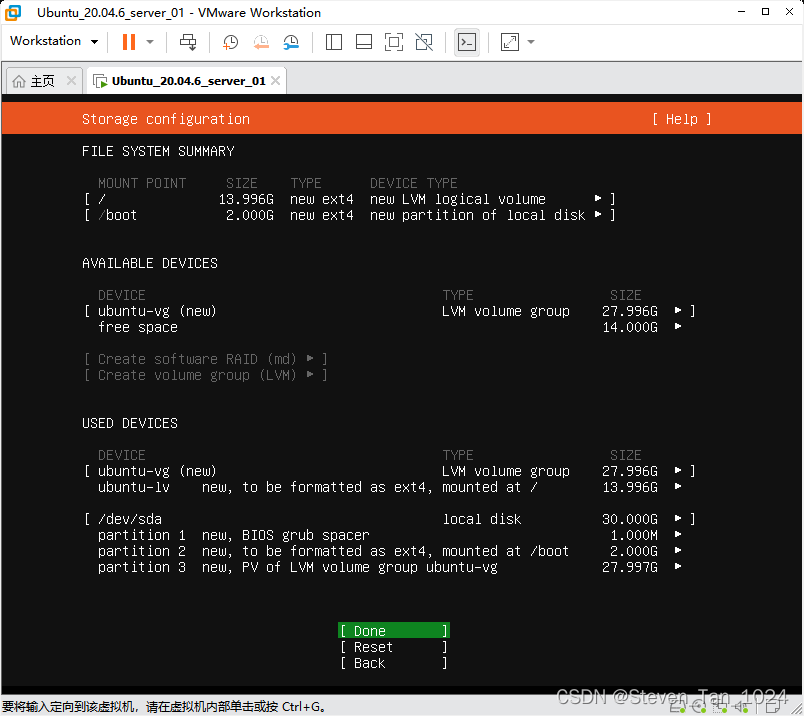Open partition 3 PV of LVM options
The image size is (804, 716).
pyautogui.click(x=390, y=567)
